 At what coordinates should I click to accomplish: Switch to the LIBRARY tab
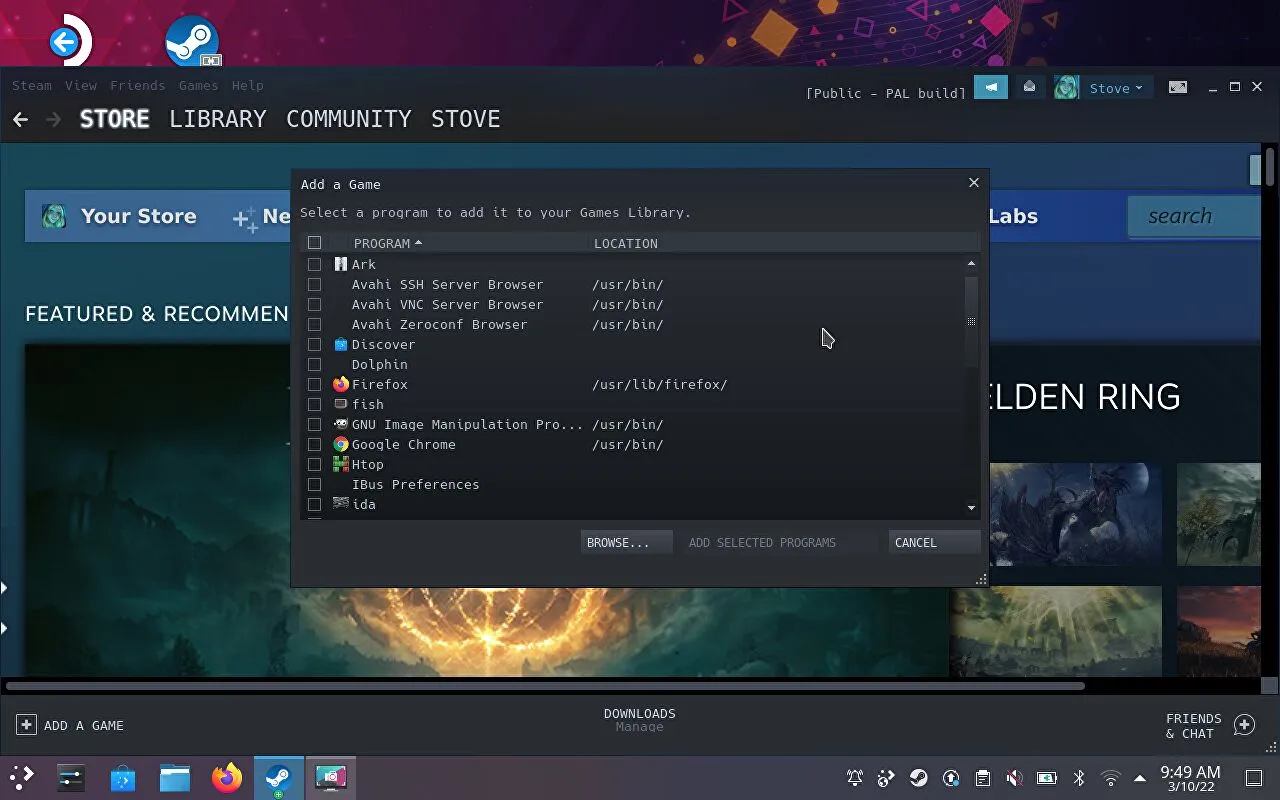click(218, 119)
